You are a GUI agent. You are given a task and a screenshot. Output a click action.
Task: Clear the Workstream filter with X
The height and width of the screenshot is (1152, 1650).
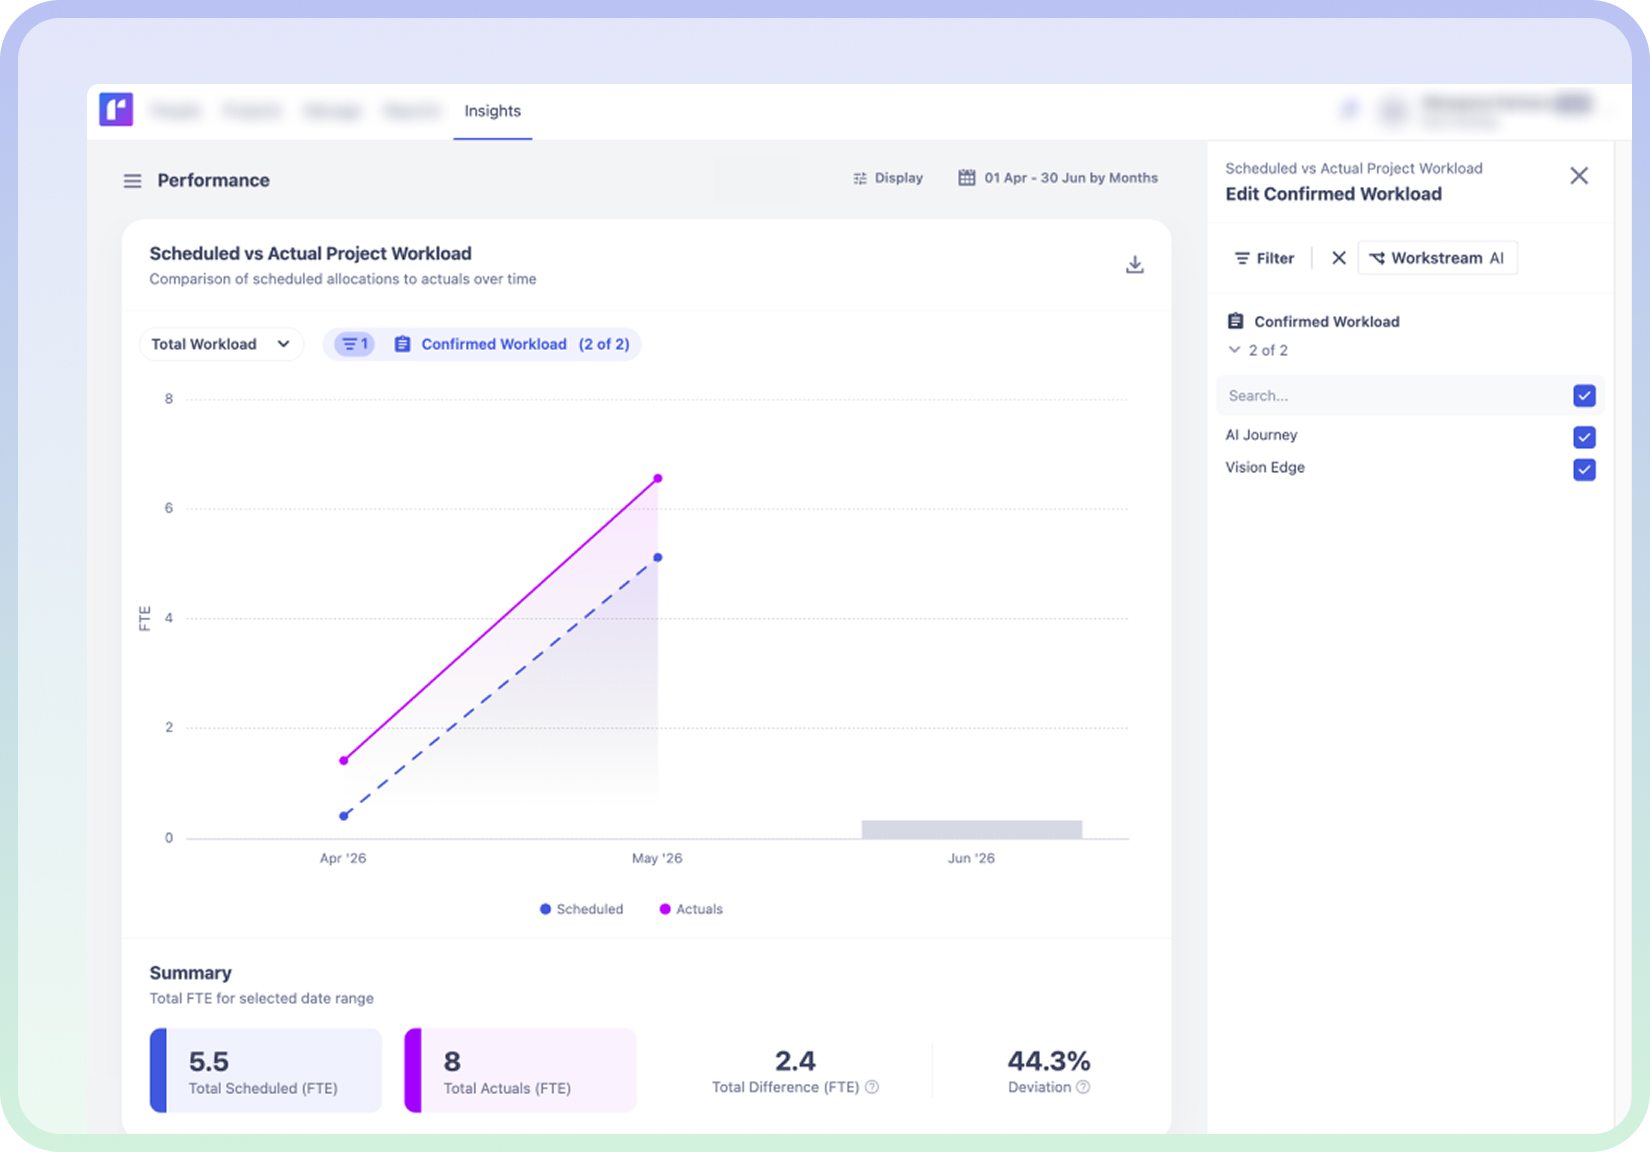[1338, 258]
